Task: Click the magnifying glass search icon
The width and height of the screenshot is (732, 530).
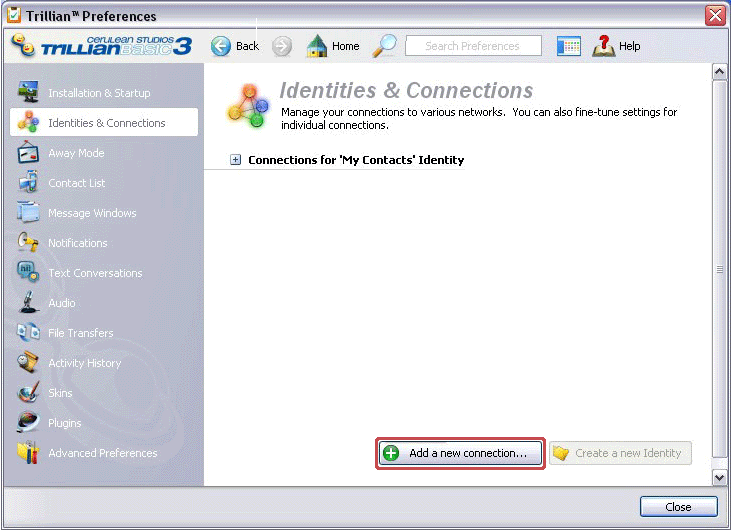Action: tap(385, 46)
